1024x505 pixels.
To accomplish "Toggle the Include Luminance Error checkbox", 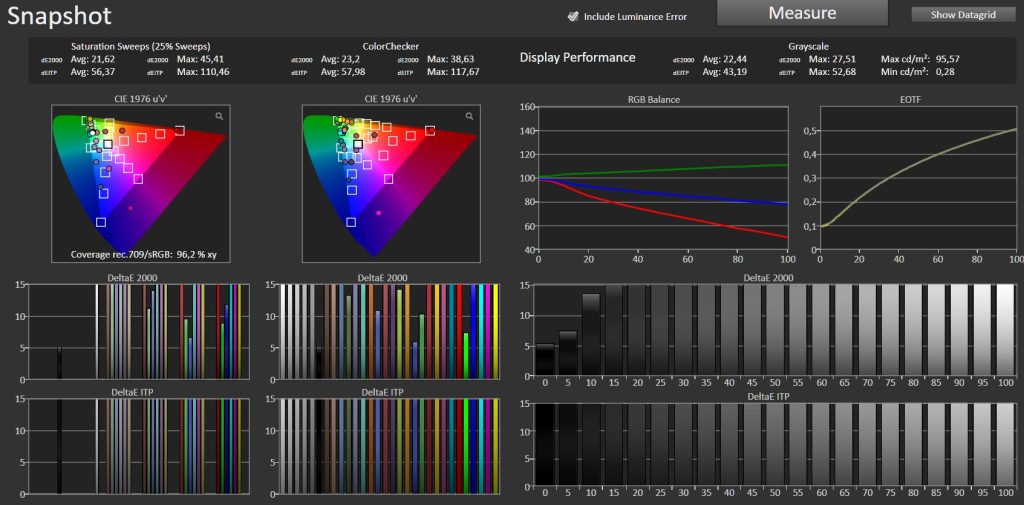I will (573, 16).
